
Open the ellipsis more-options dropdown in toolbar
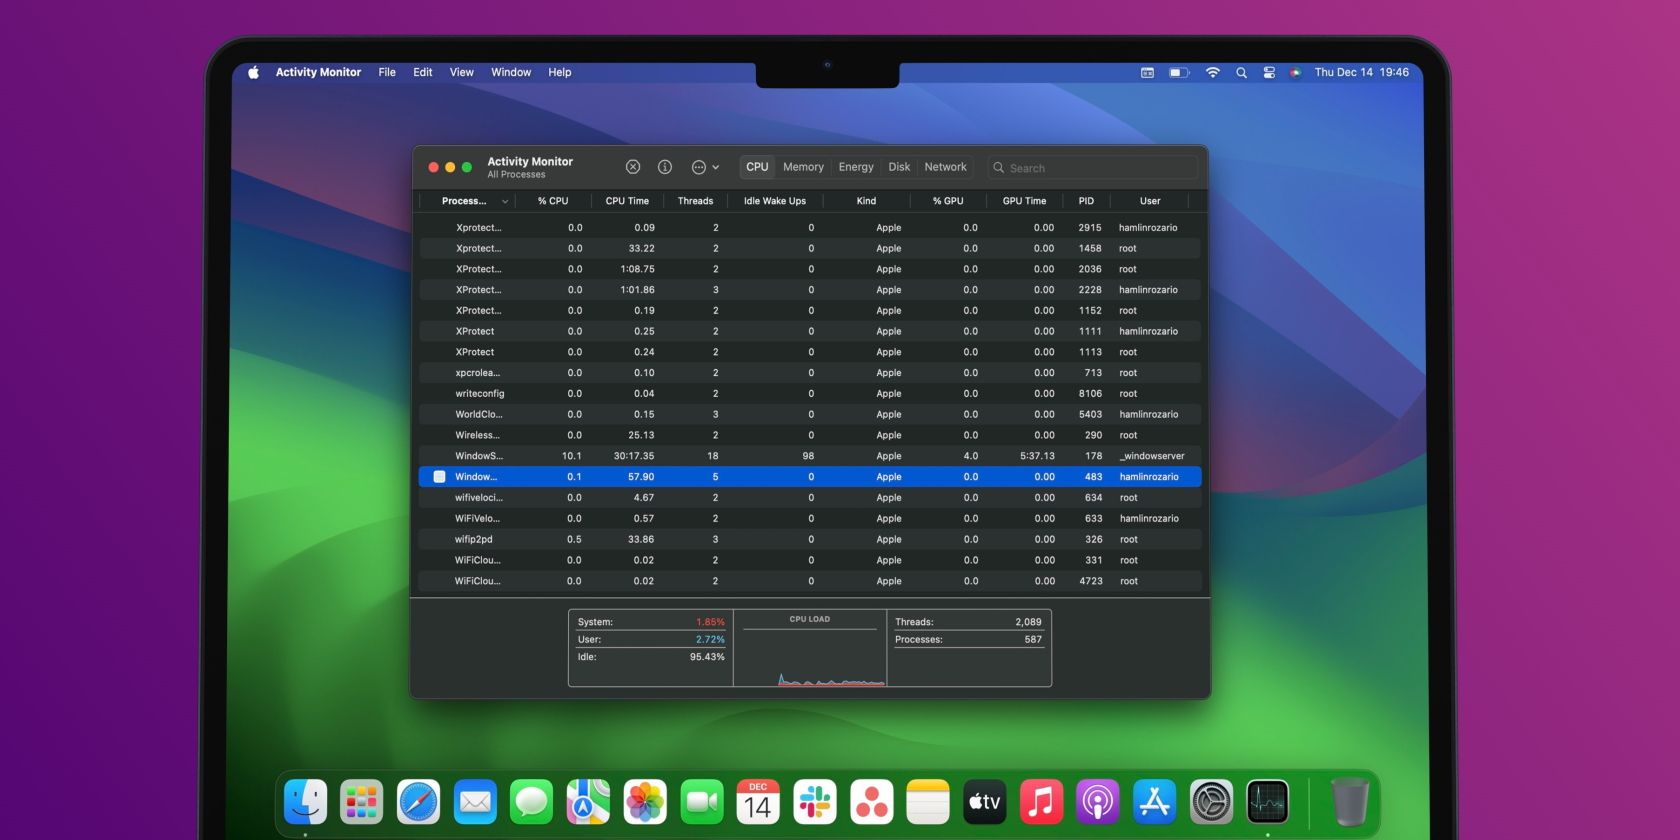(705, 167)
